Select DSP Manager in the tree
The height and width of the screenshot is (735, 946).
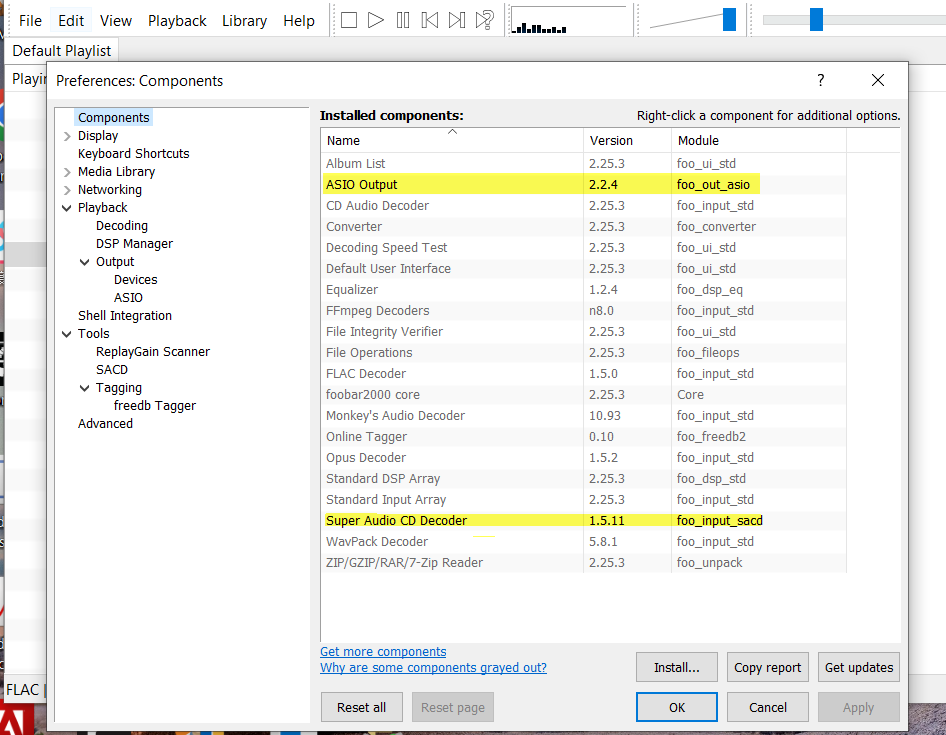click(x=134, y=244)
